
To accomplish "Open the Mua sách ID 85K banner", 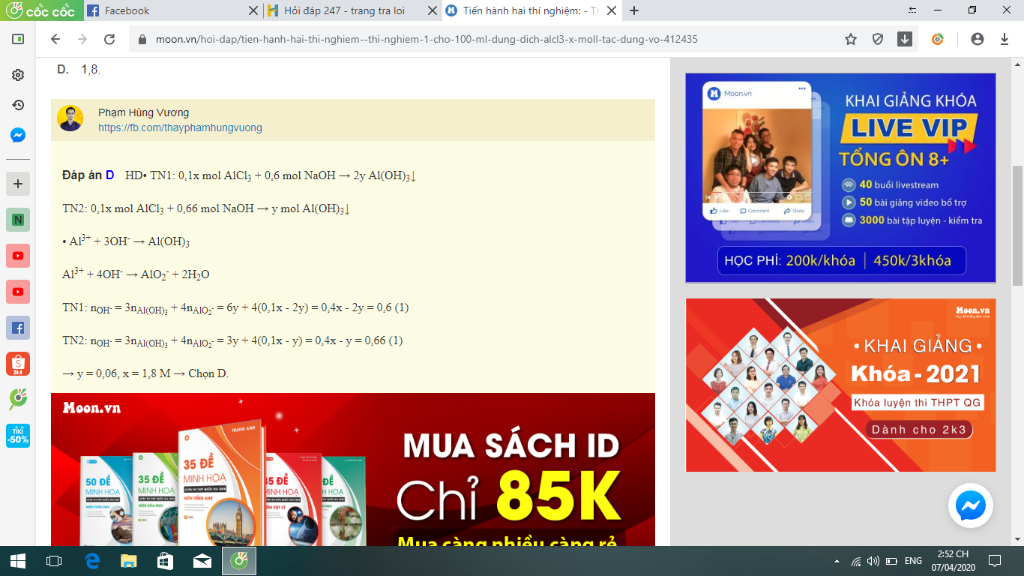I will point(353,470).
